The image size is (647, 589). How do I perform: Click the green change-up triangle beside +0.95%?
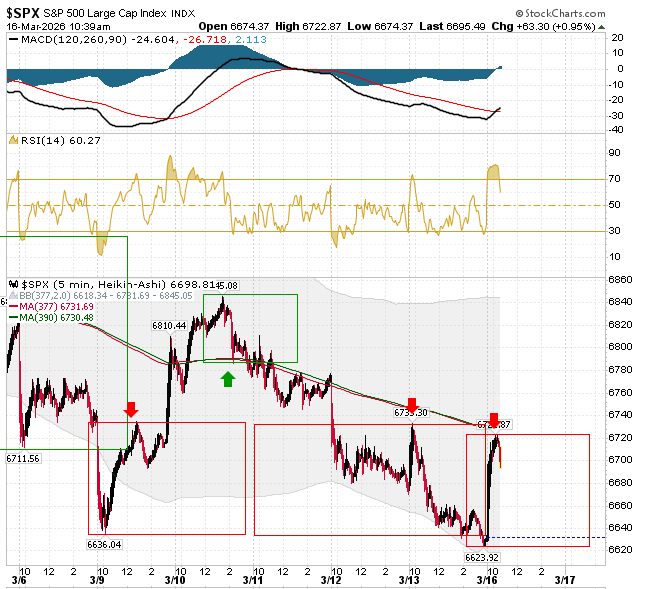(x=602, y=27)
